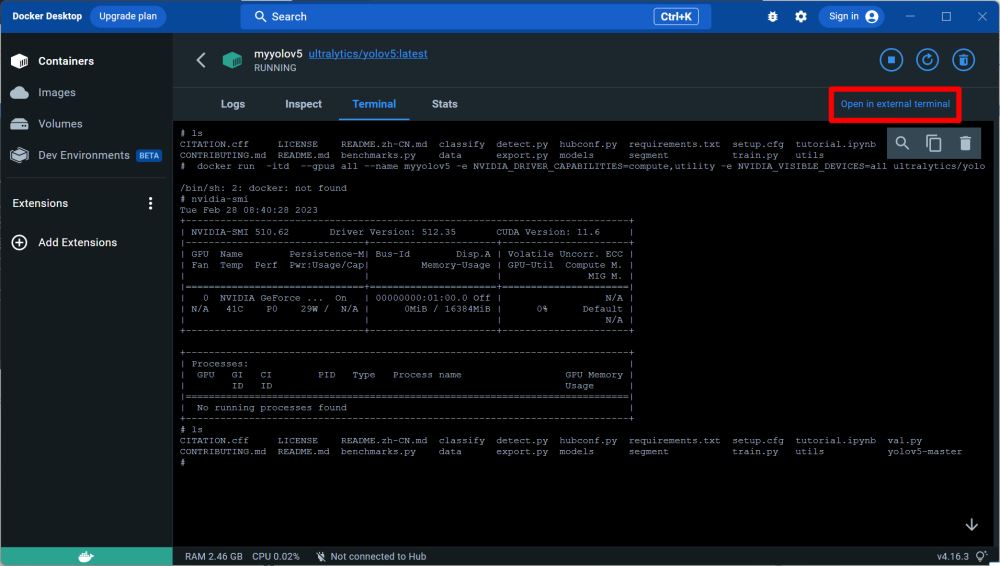This screenshot has width=1000, height=566.
Task: Click the user avatar in Sign in
Action: (872, 17)
